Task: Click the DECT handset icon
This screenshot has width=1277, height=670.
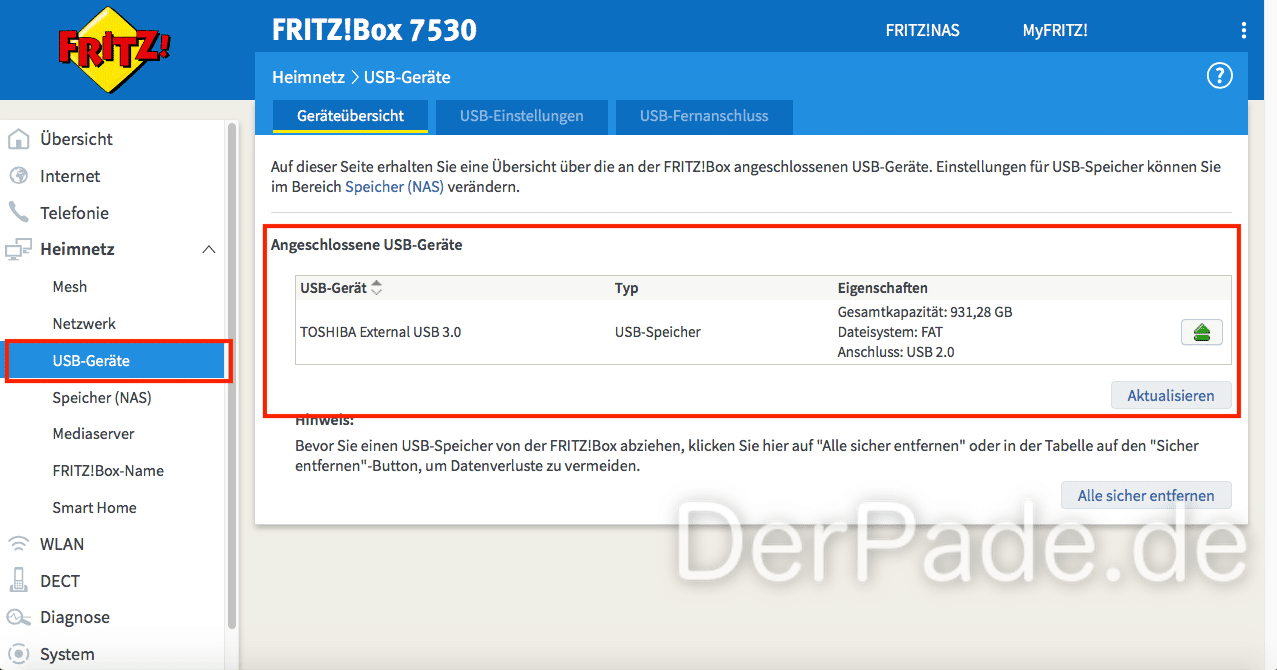Action: coord(18,581)
